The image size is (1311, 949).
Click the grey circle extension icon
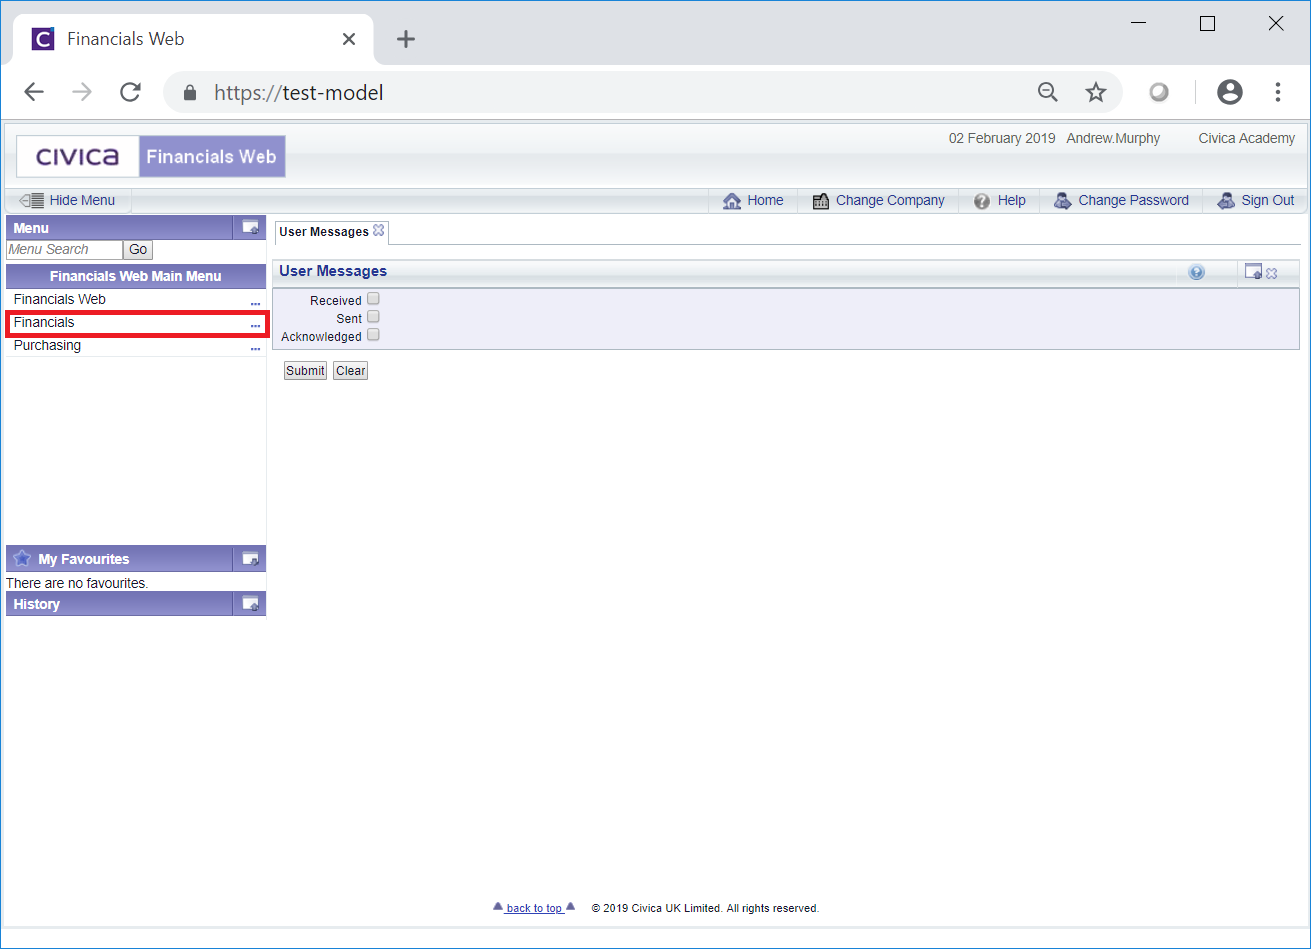tap(1159, 93)
